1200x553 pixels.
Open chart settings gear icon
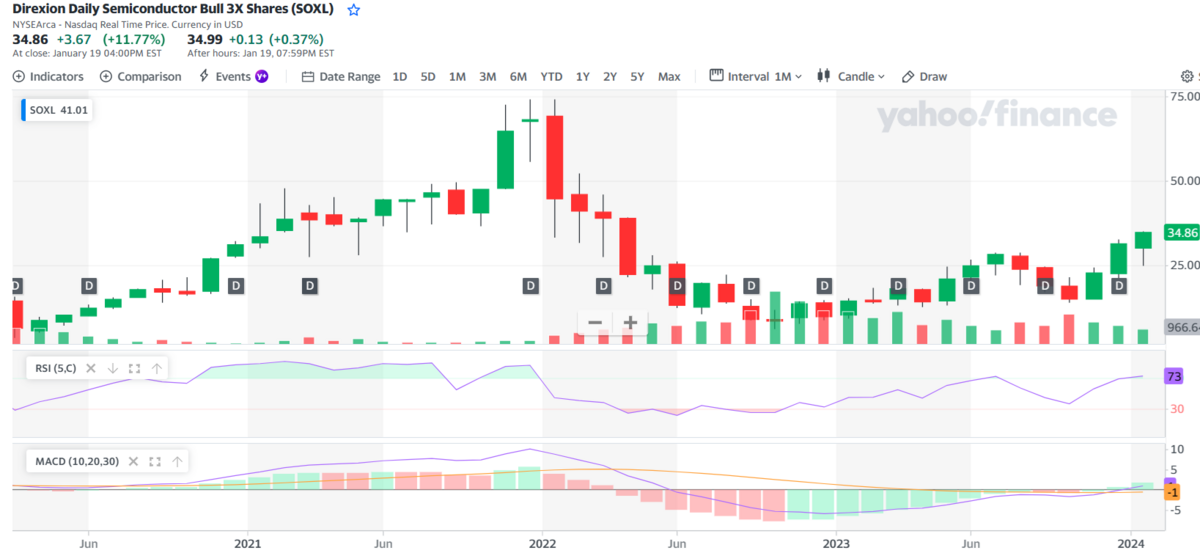coord(1188,76)
